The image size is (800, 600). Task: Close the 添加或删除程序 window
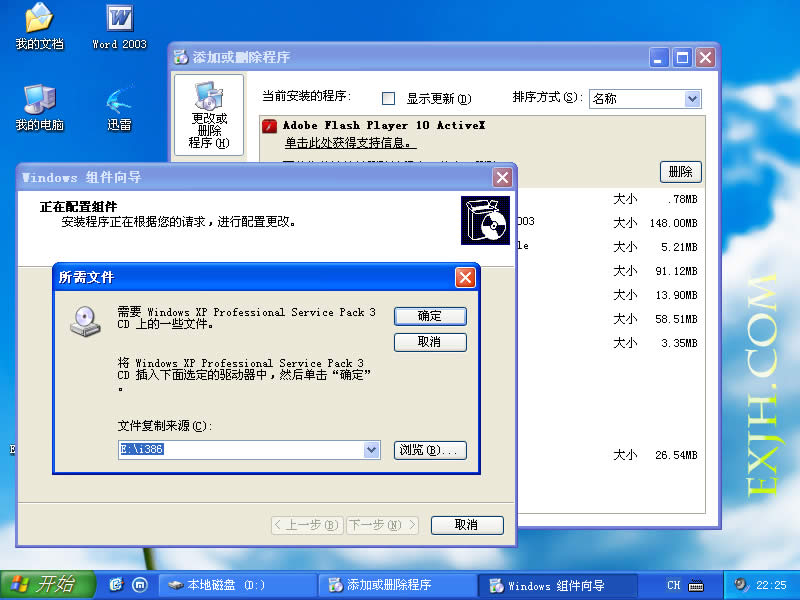point(706,58)
